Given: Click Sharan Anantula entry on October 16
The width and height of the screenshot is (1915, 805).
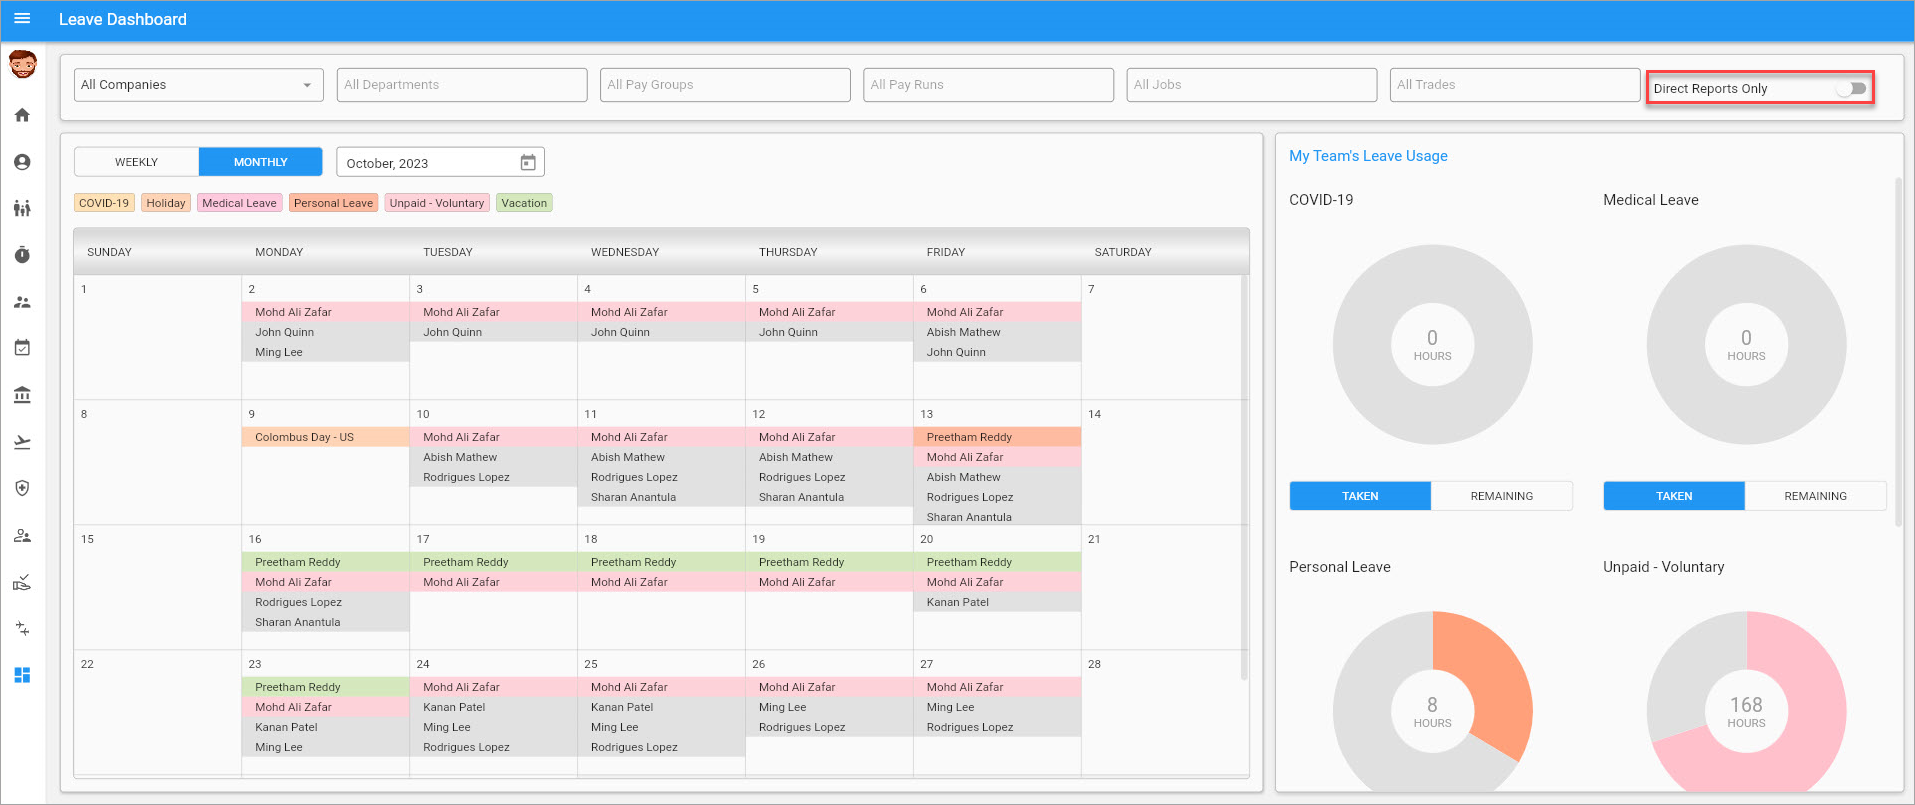Looking at the screenshot, I should click(x=325, y=622).
